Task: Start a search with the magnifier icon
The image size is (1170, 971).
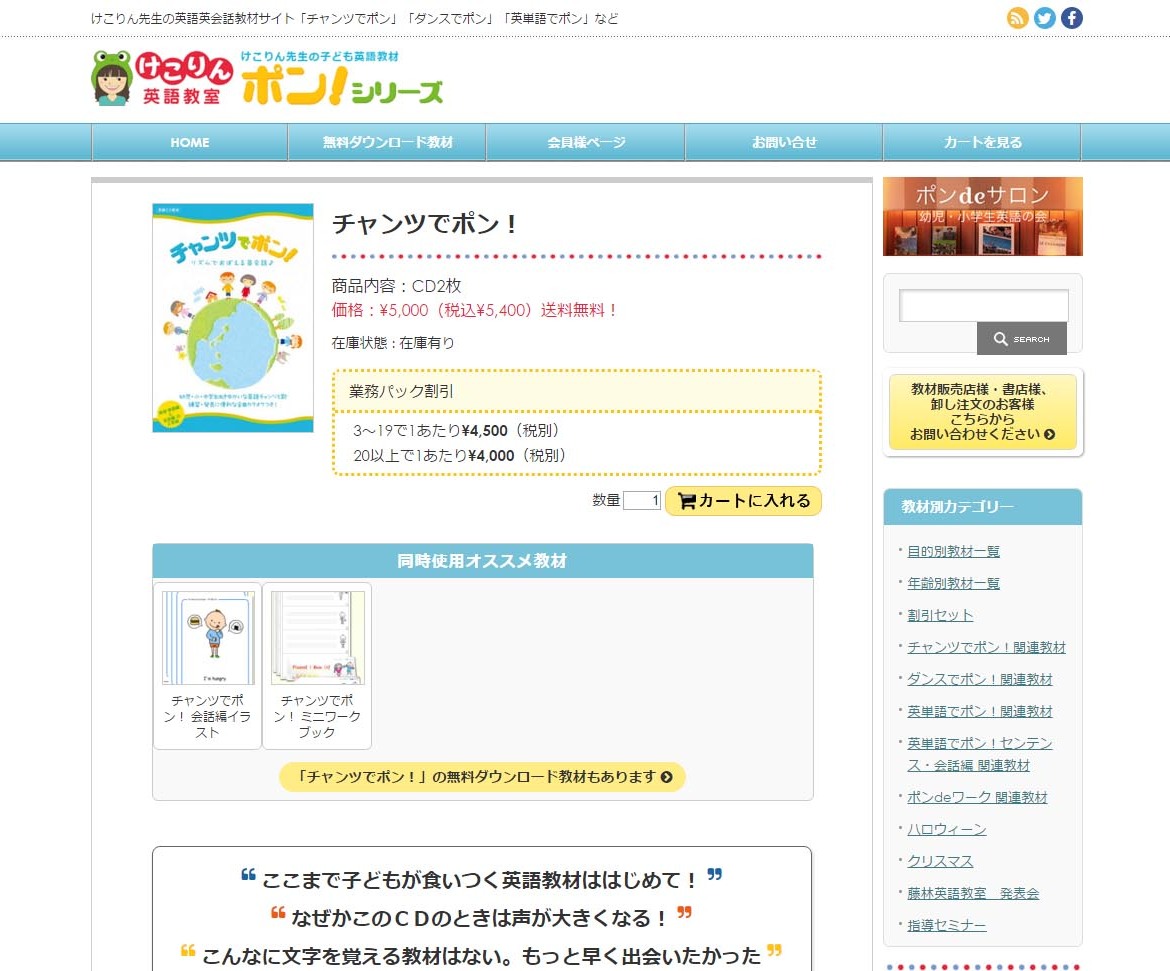Action: [x=1021, y=339]
